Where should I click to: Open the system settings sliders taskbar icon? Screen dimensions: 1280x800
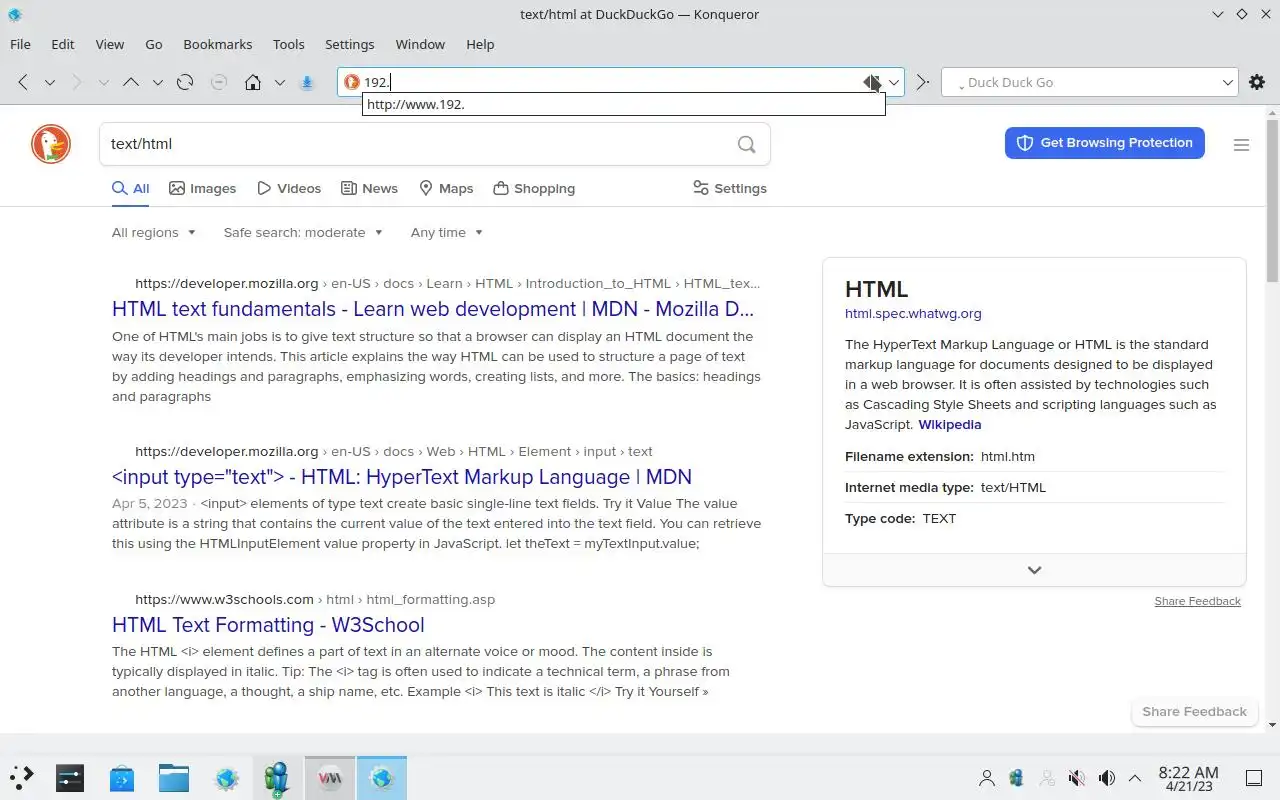[70, 777]
